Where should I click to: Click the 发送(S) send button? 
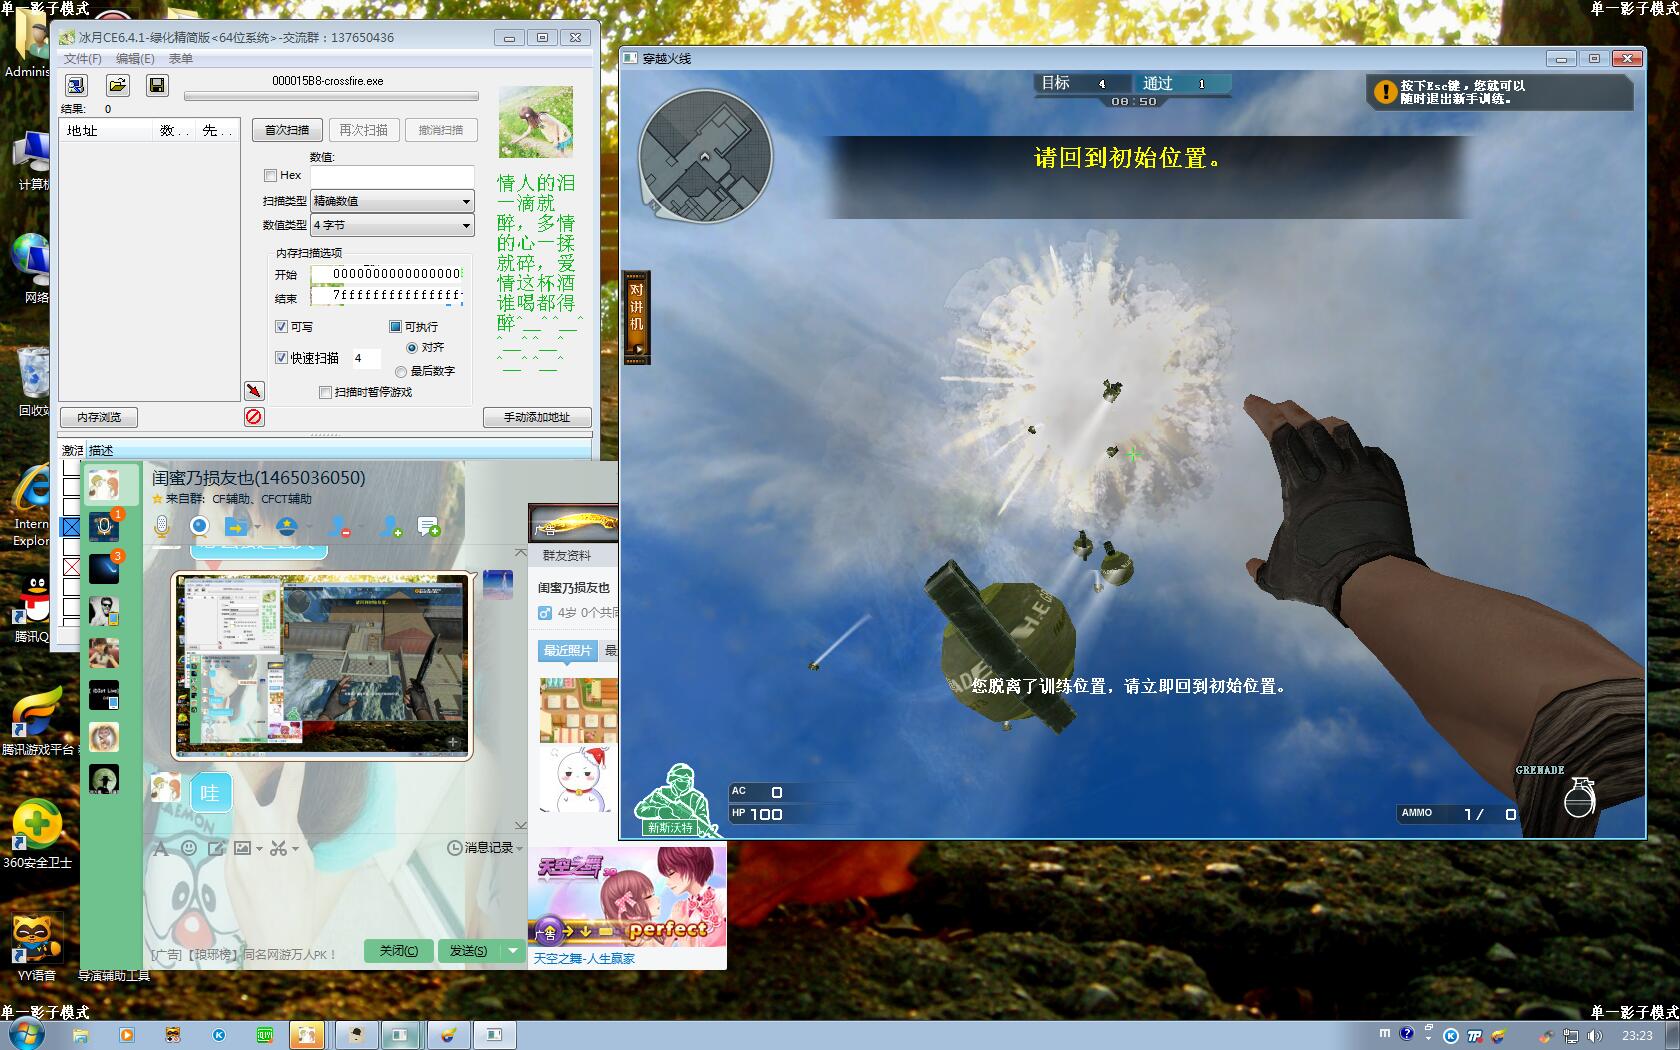click(x=468, y=950)
